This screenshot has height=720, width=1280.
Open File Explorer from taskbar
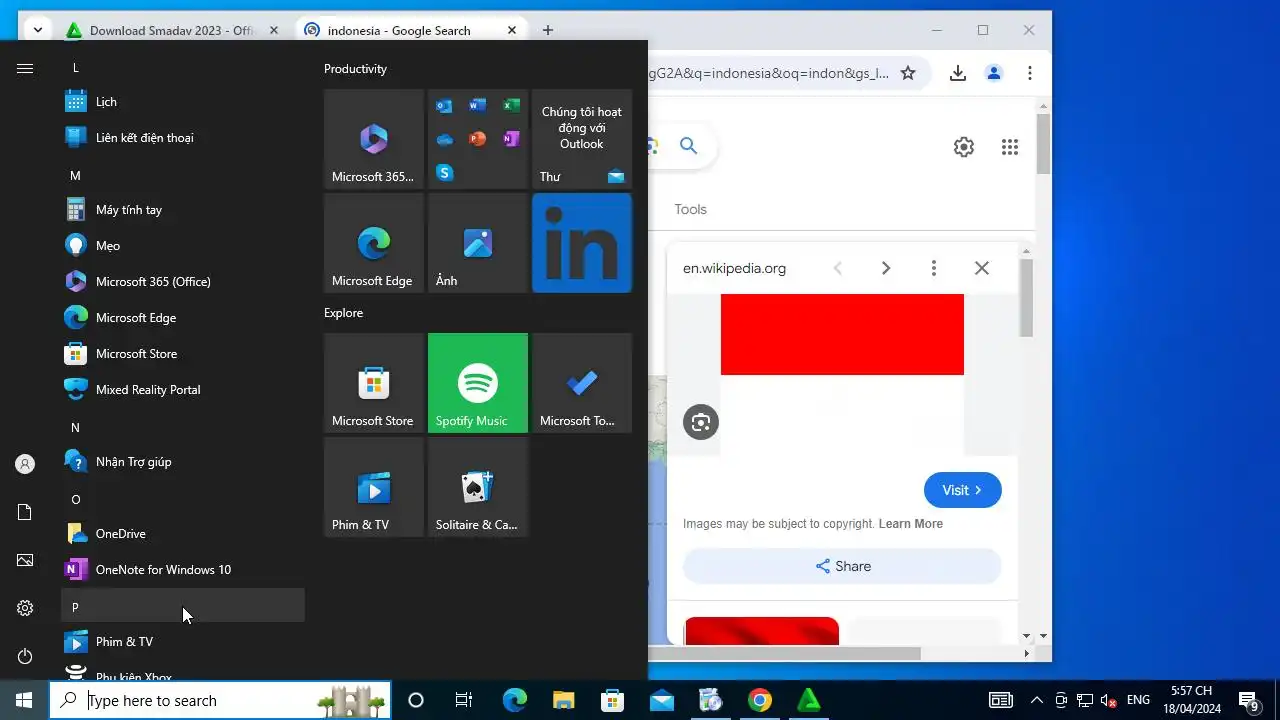click(x=564, y=700)
